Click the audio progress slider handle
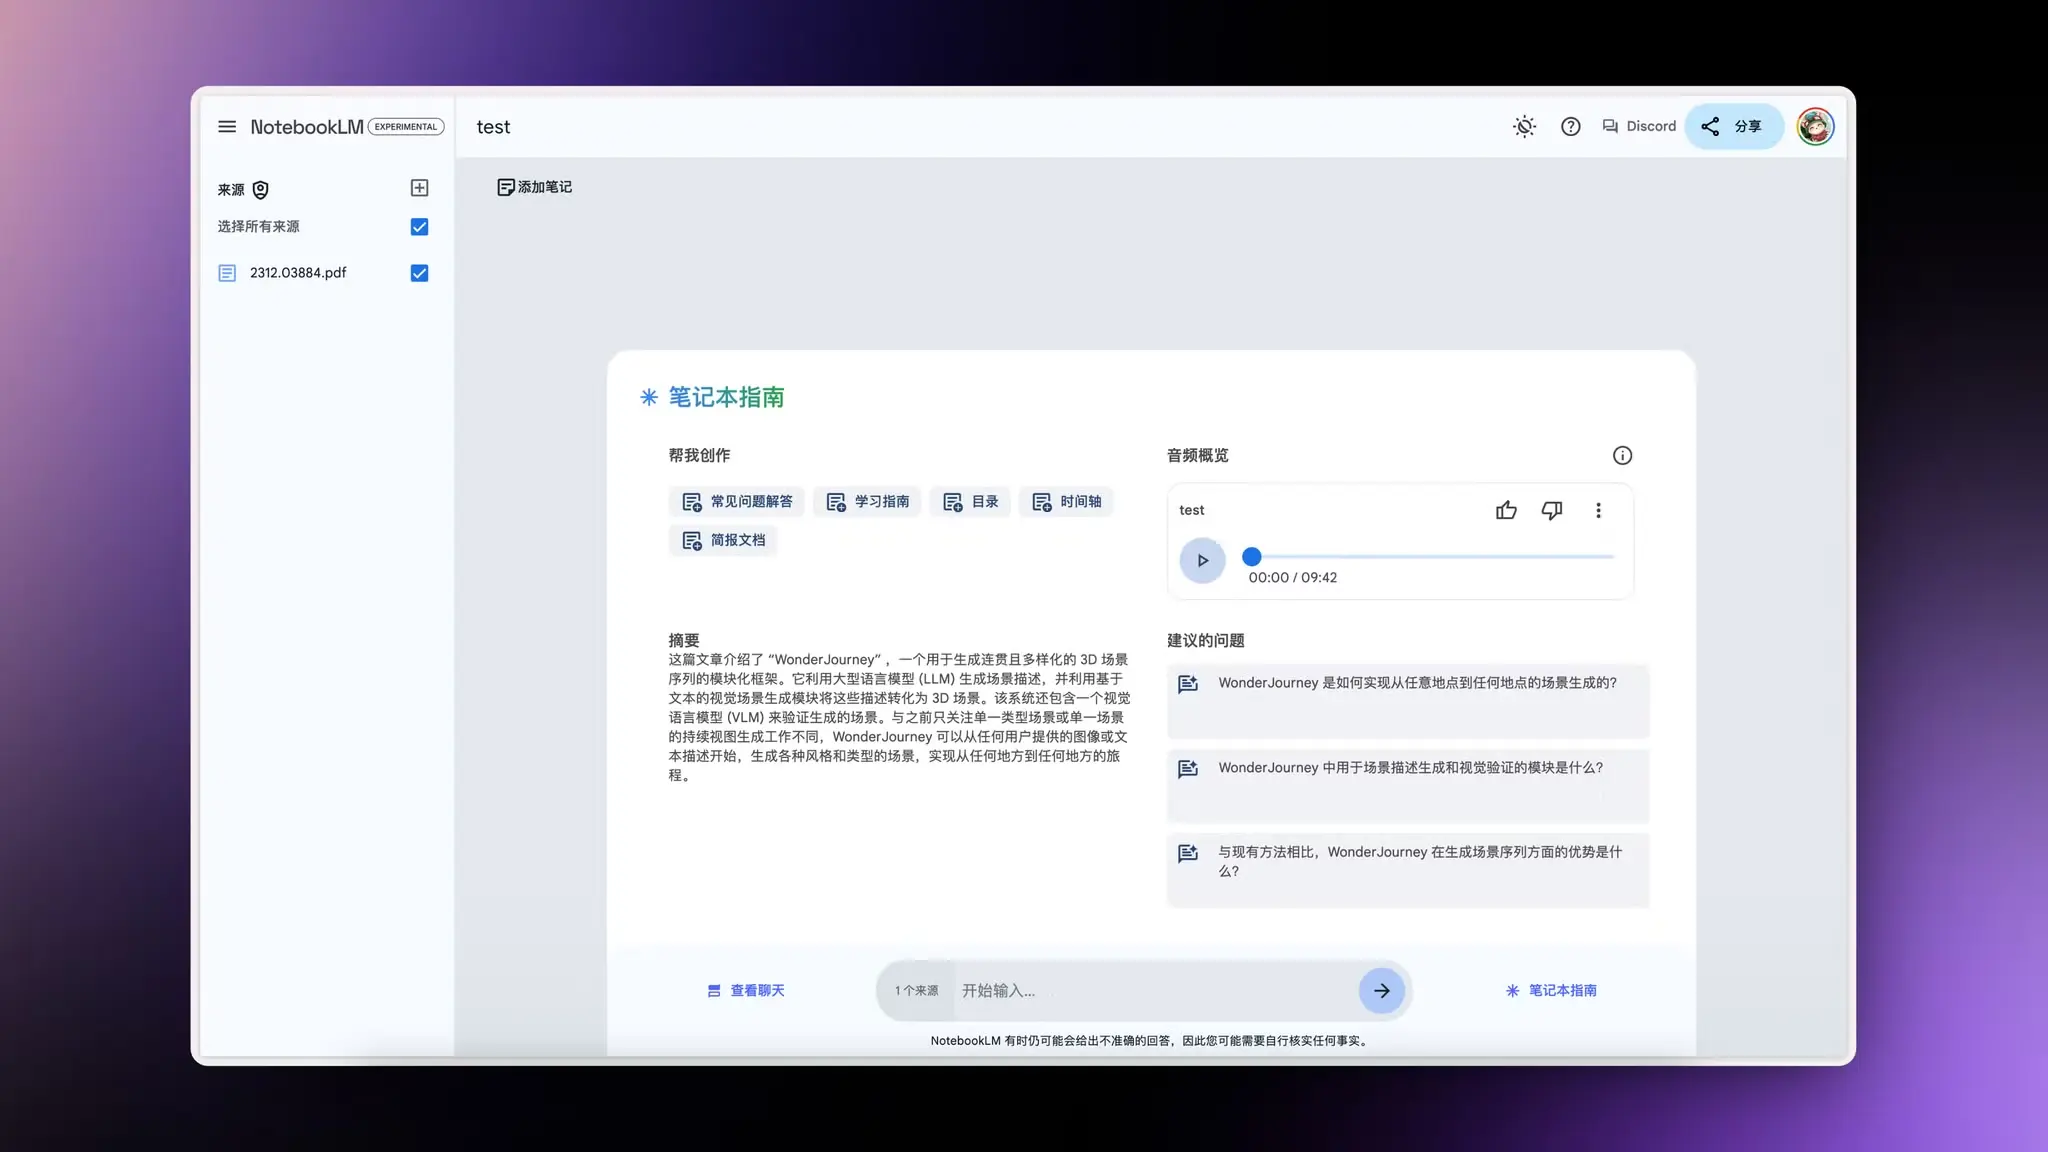 click(1251, 557)
